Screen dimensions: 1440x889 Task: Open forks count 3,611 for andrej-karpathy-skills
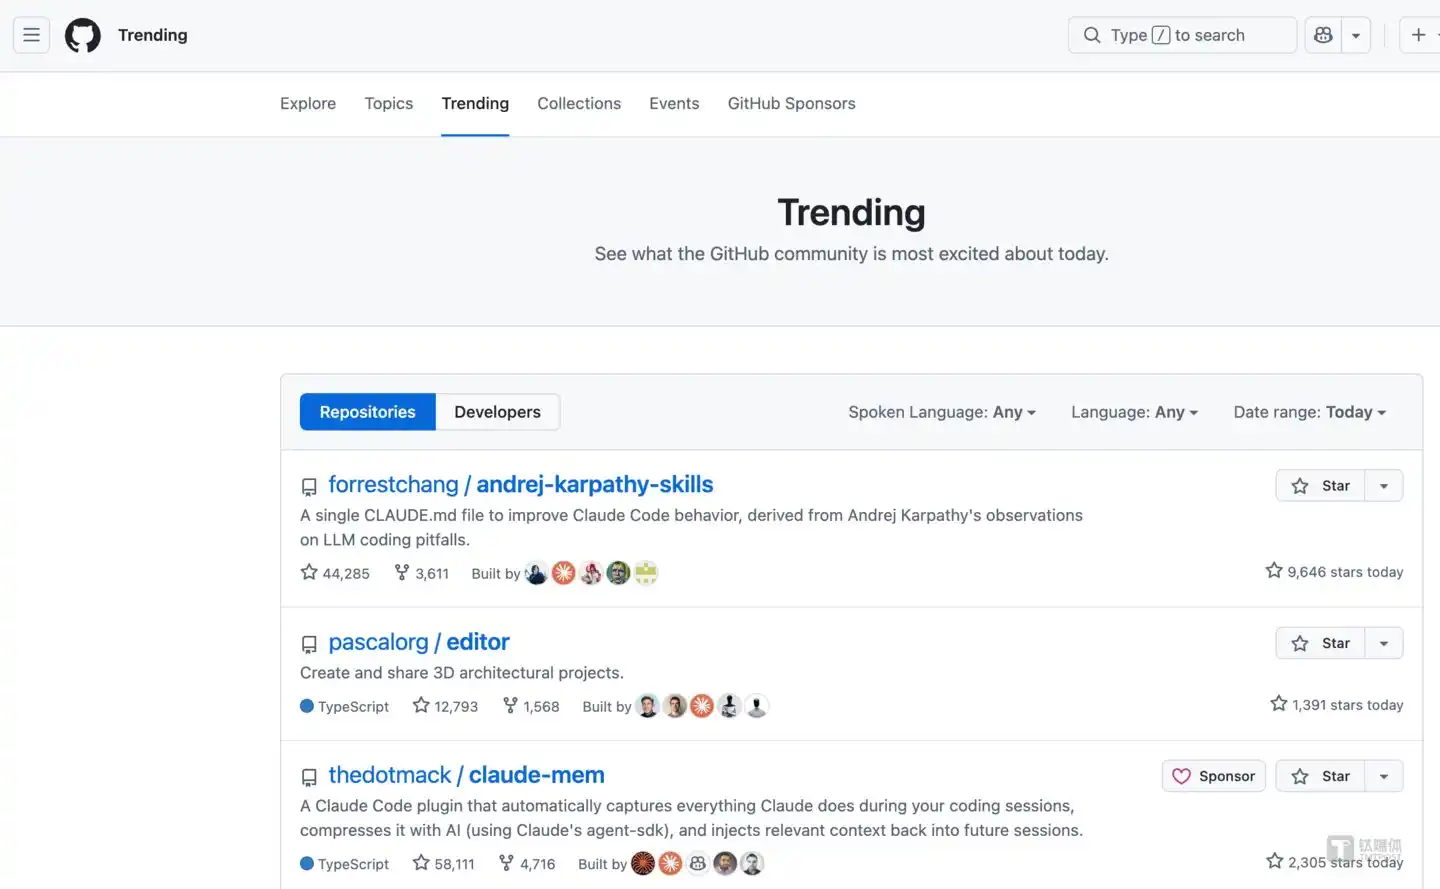click(422, 573)
